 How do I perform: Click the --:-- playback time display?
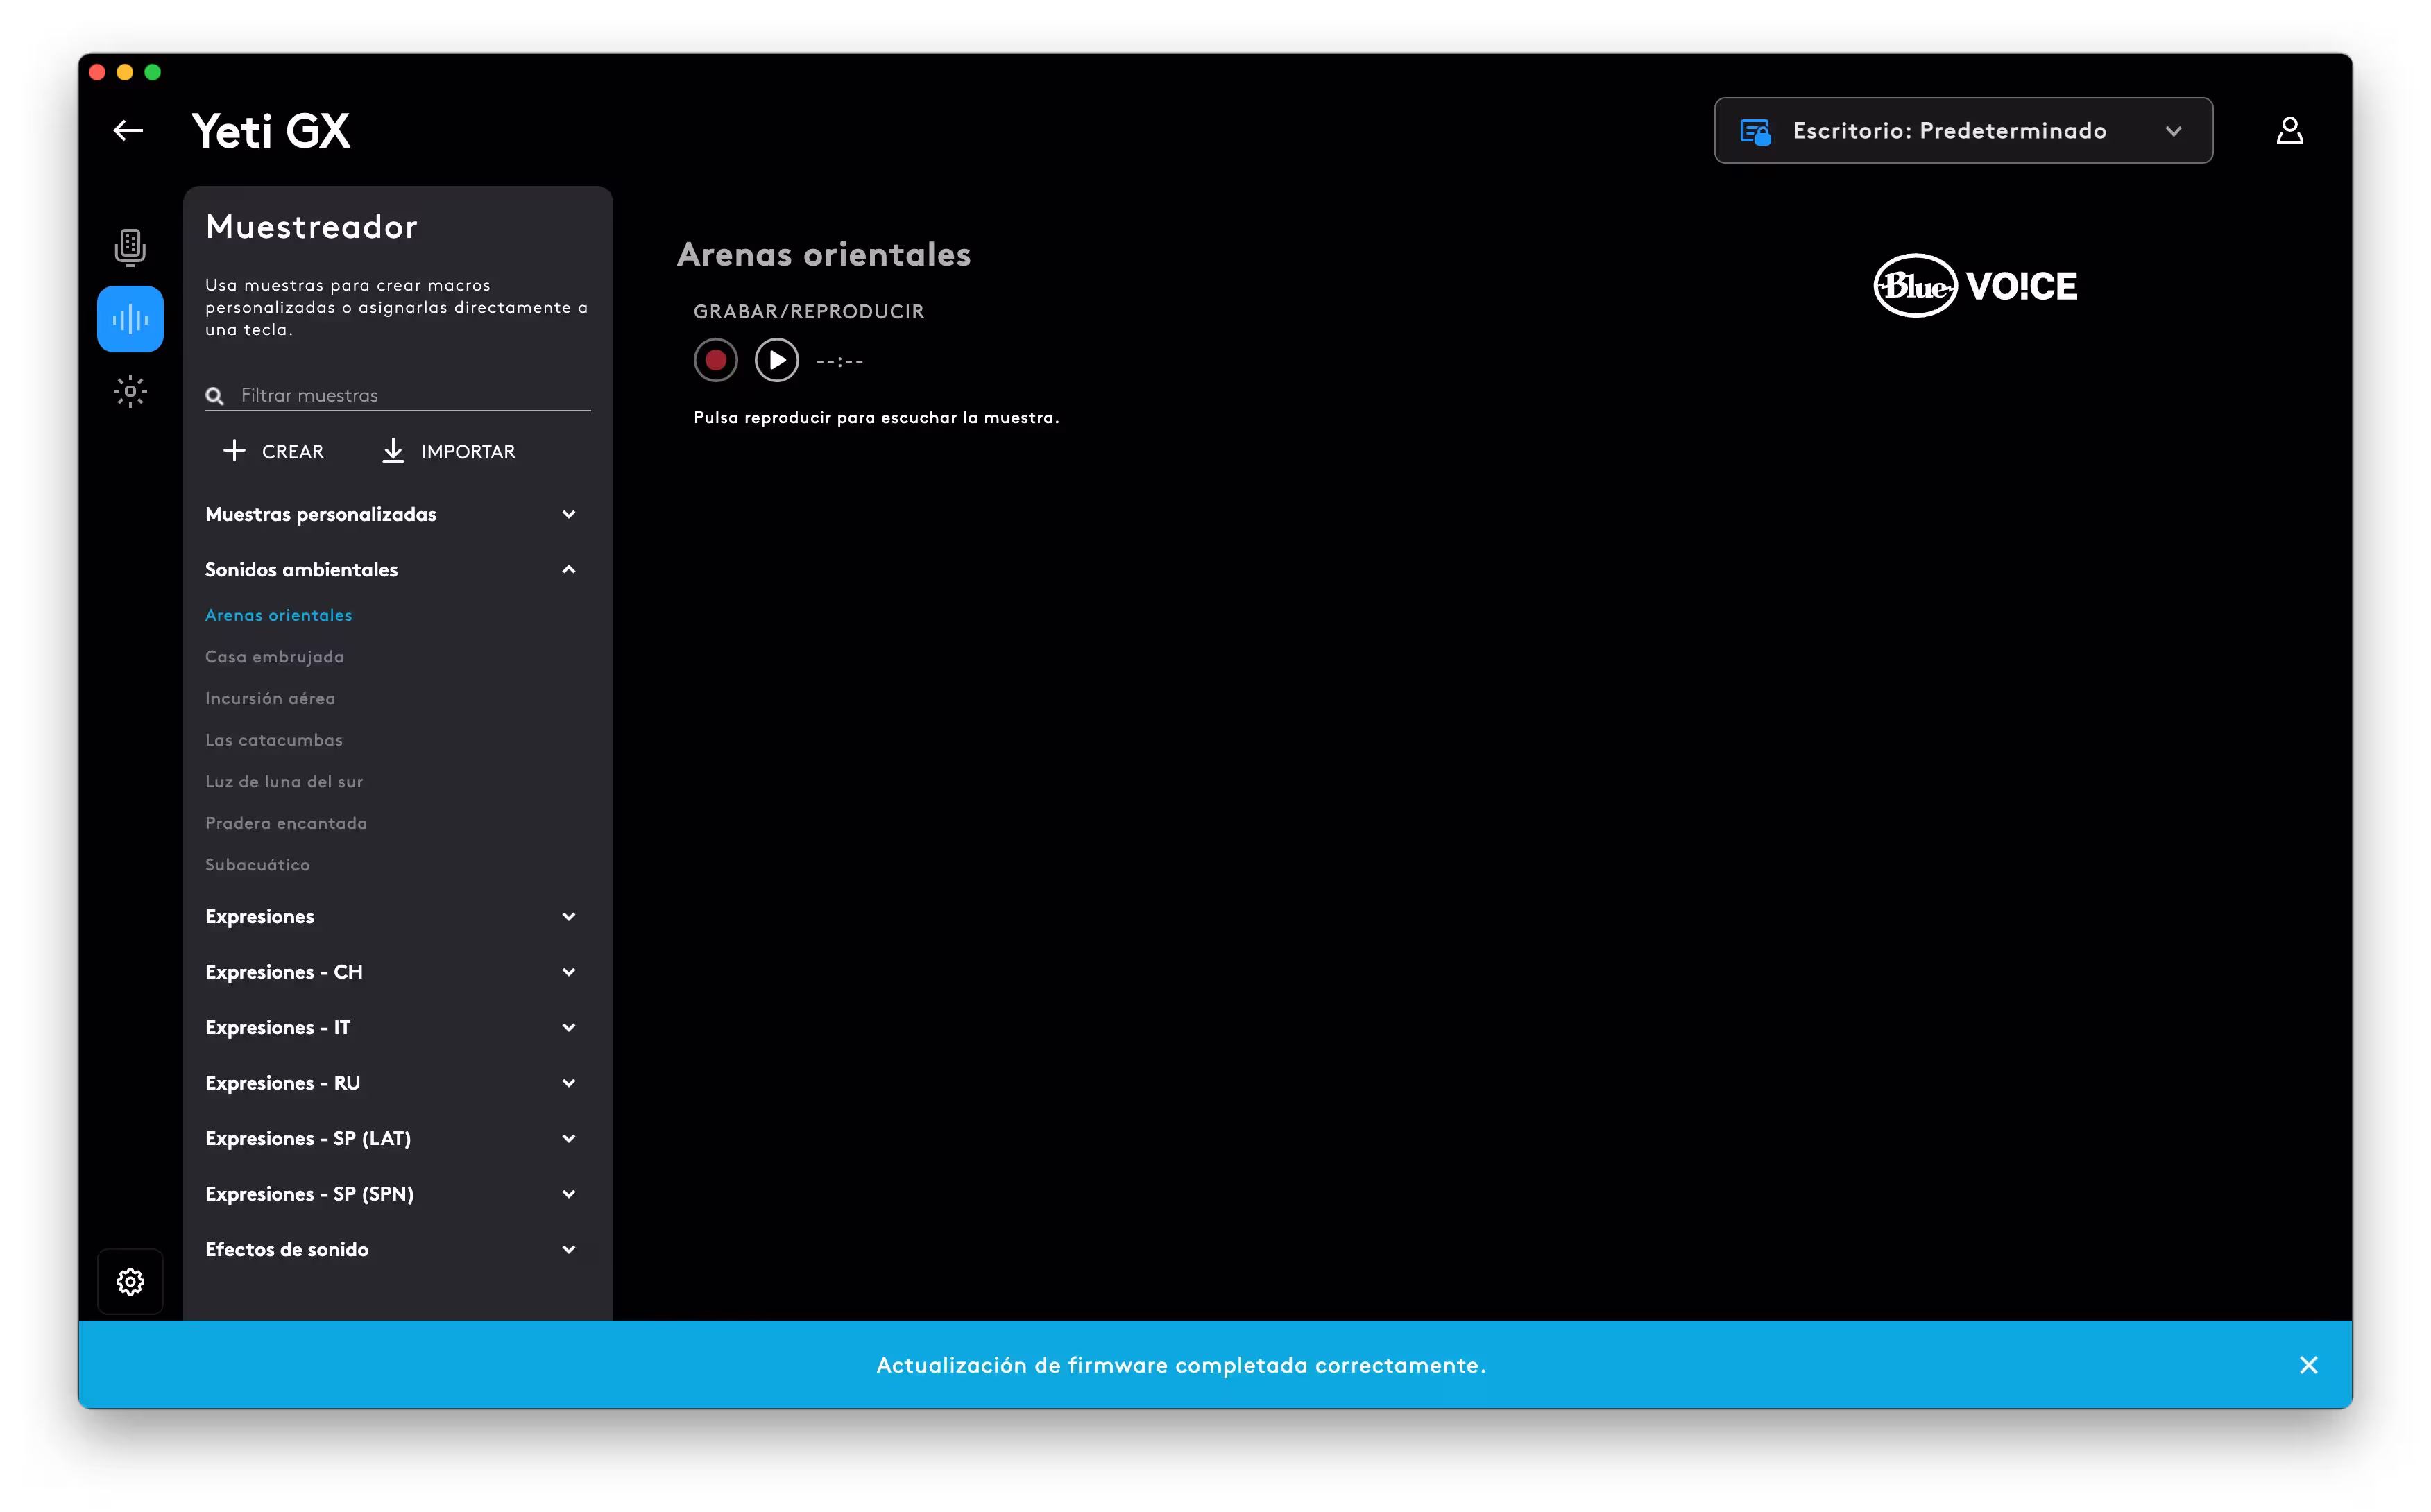pyautogui.click(x=840, y=361)
